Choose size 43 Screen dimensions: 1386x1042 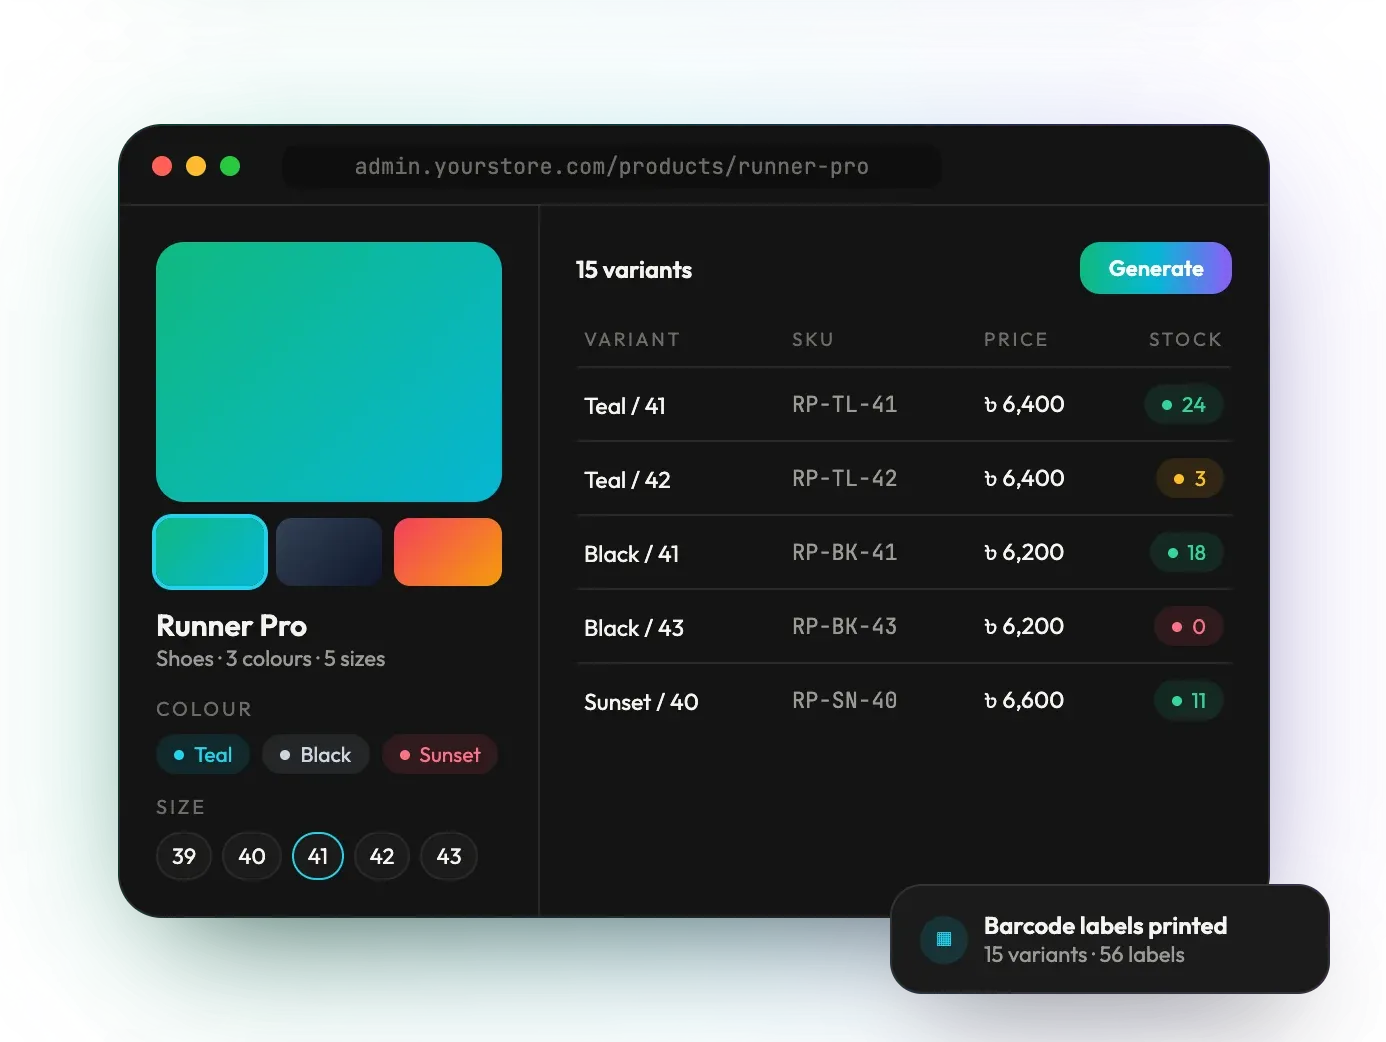pyautogui.click(x=449, y=856)
